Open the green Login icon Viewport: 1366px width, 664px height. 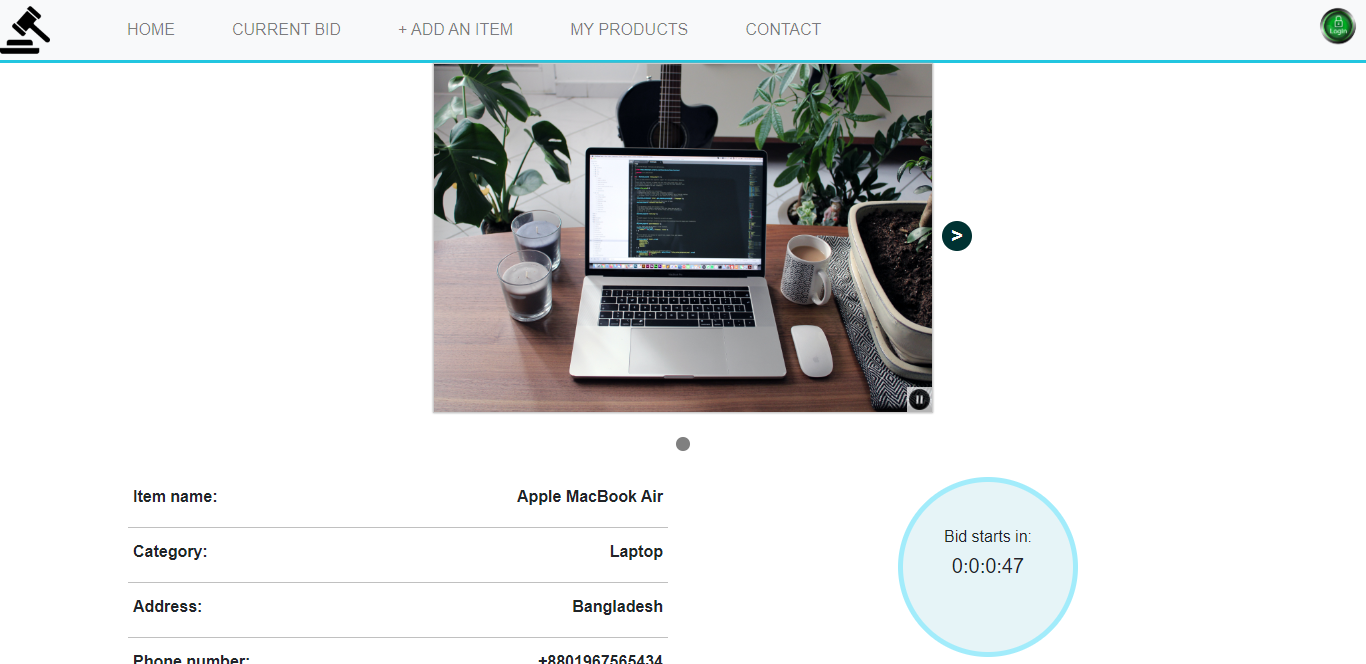coord(1337,26)
